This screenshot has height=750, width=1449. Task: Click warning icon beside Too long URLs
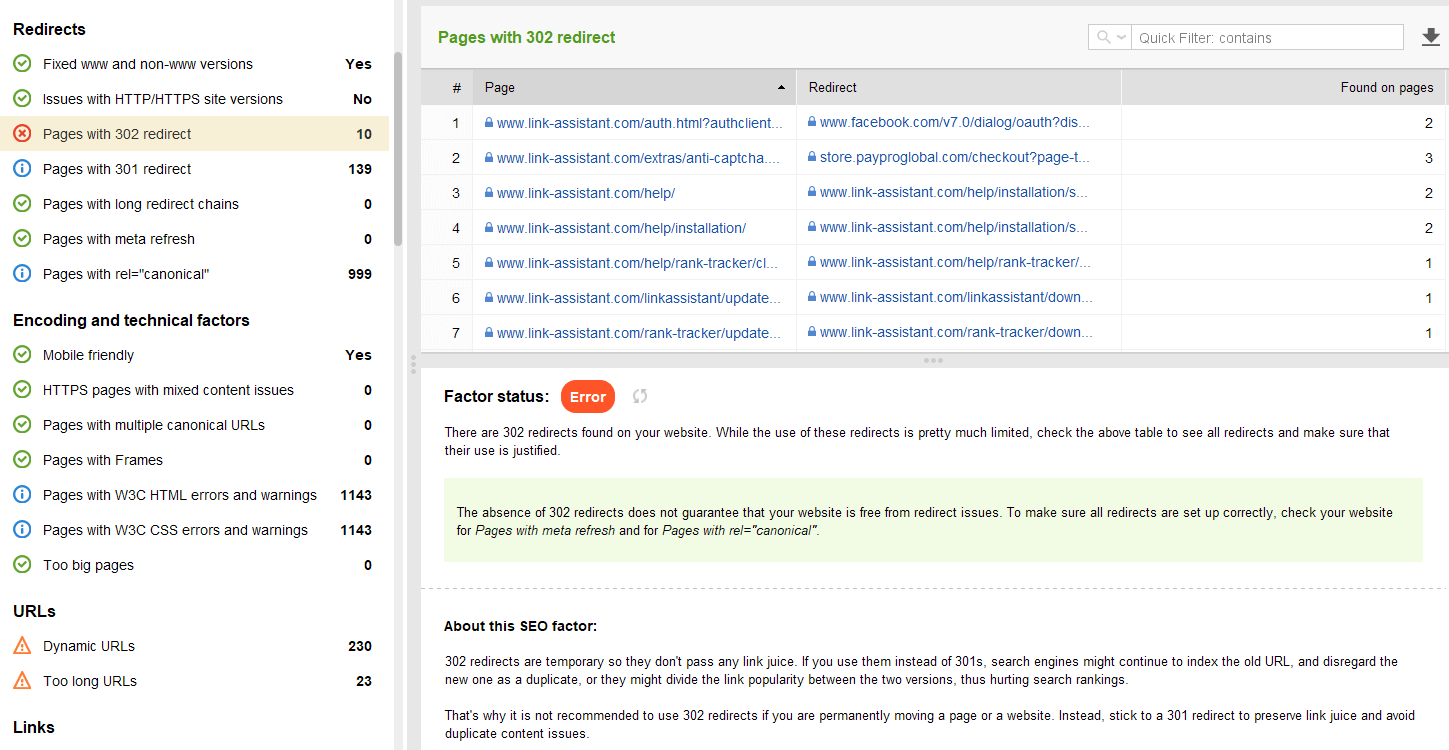[x=22, y=681]
